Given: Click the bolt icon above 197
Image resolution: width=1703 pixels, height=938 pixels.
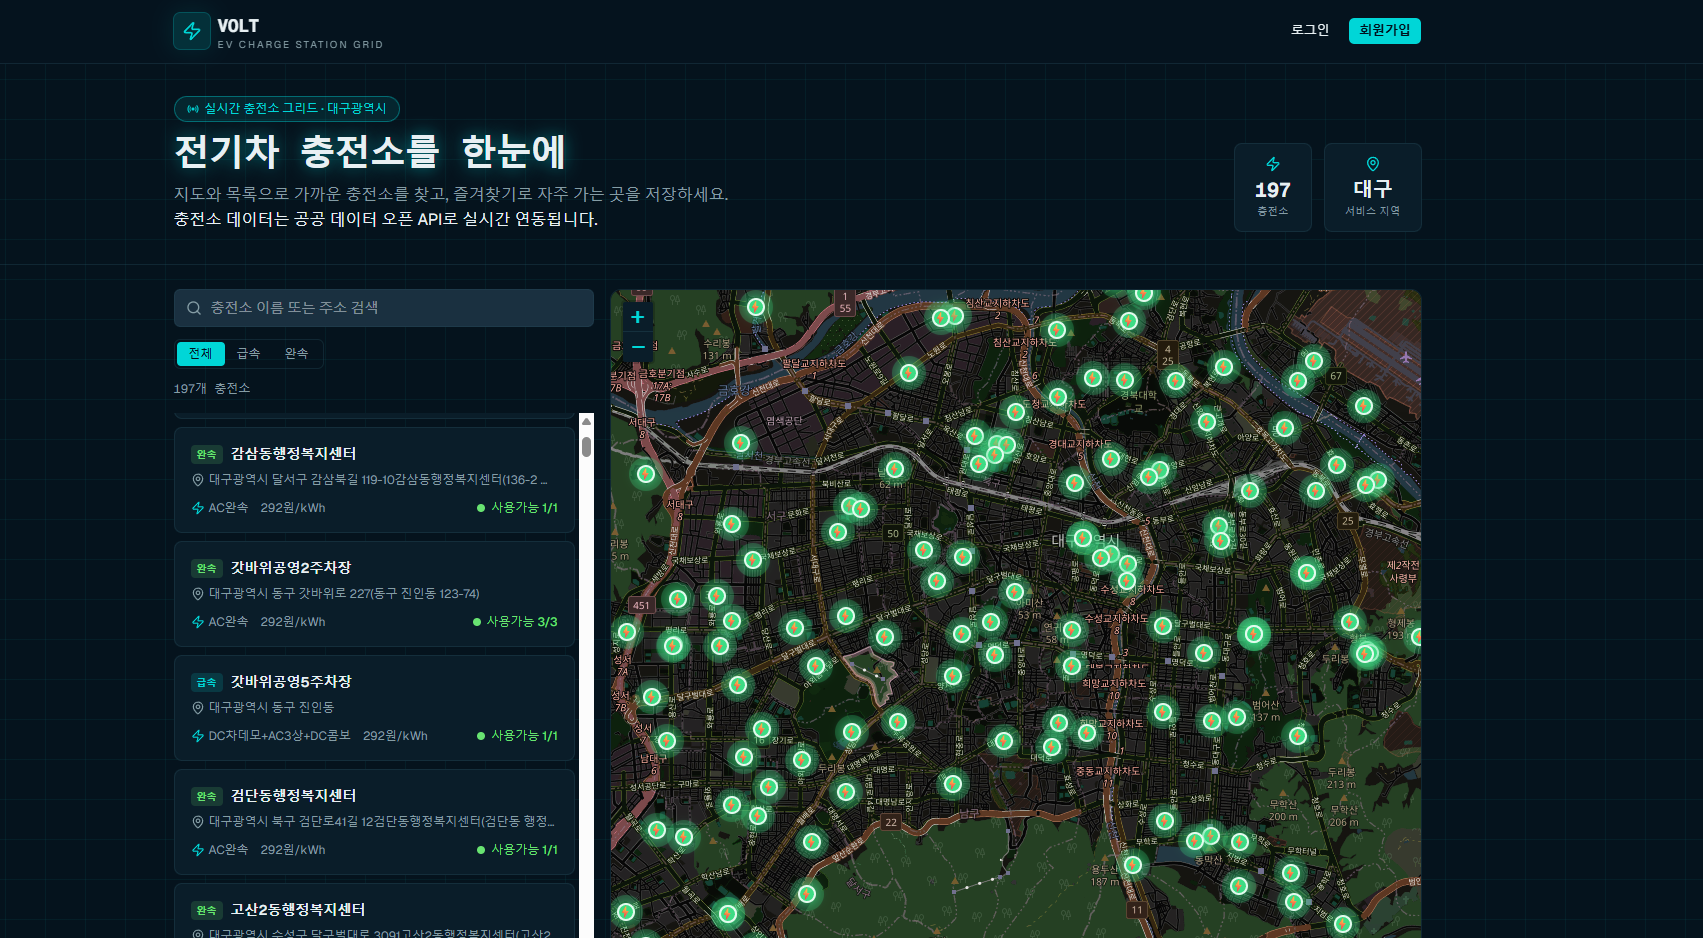Looking at the screenshot, I should [1273, 164].
